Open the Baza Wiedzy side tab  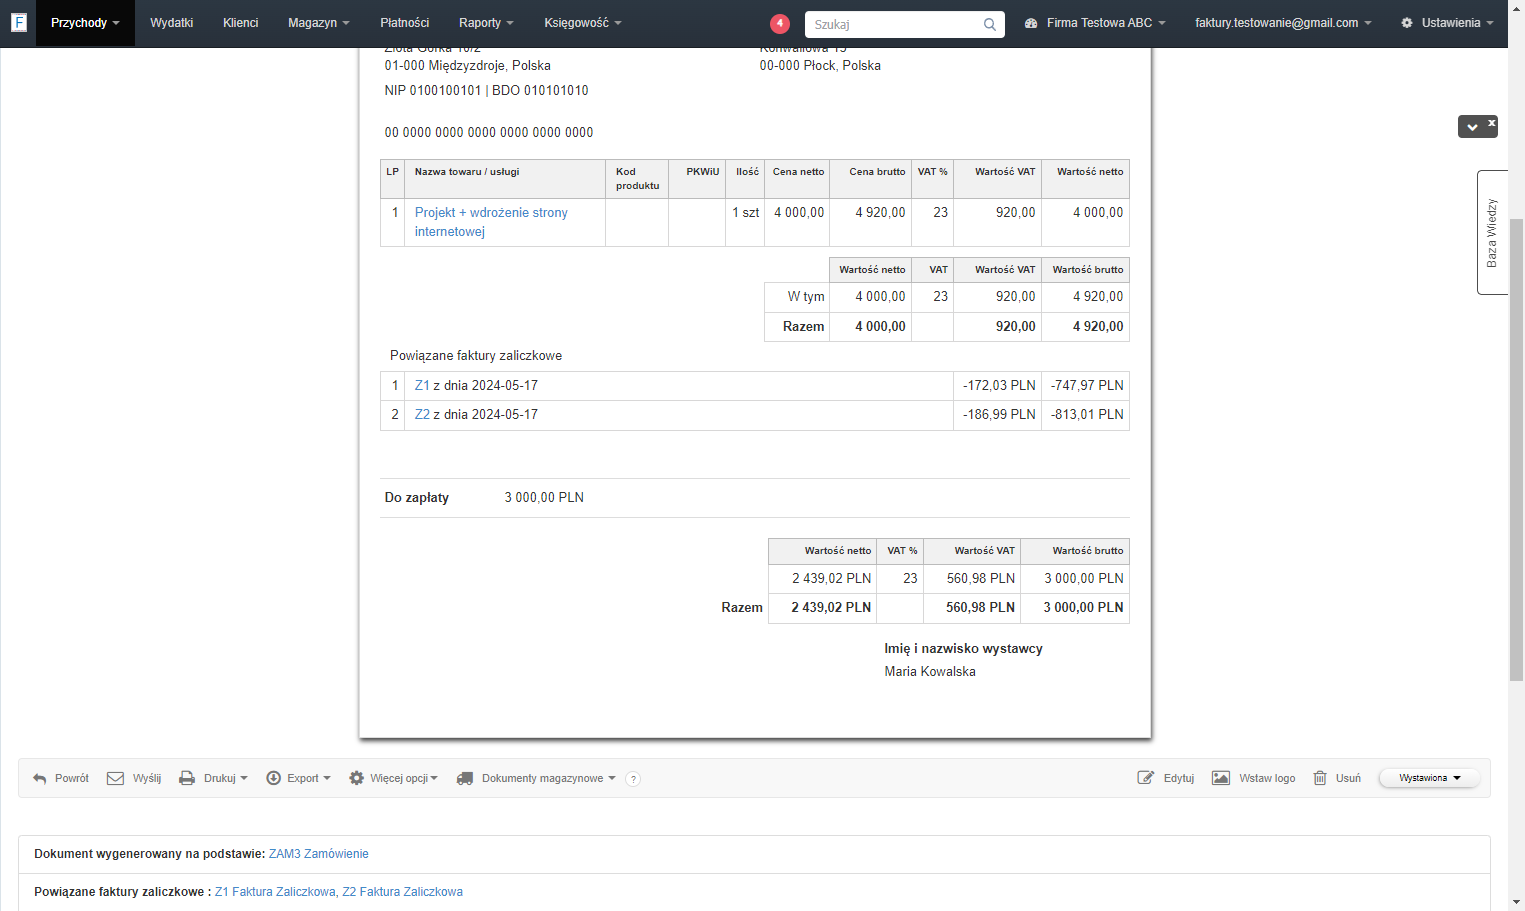[x=1492, y=232]
